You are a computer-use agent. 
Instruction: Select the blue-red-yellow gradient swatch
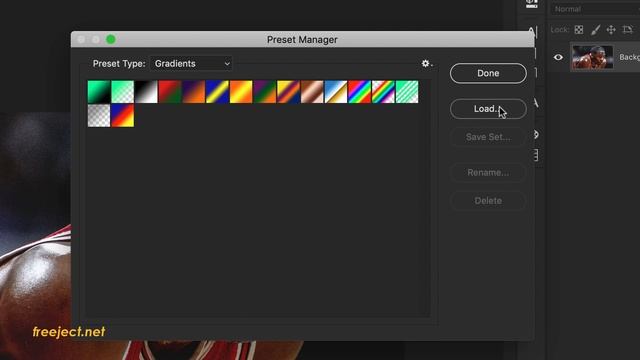[x=123, y=116]
